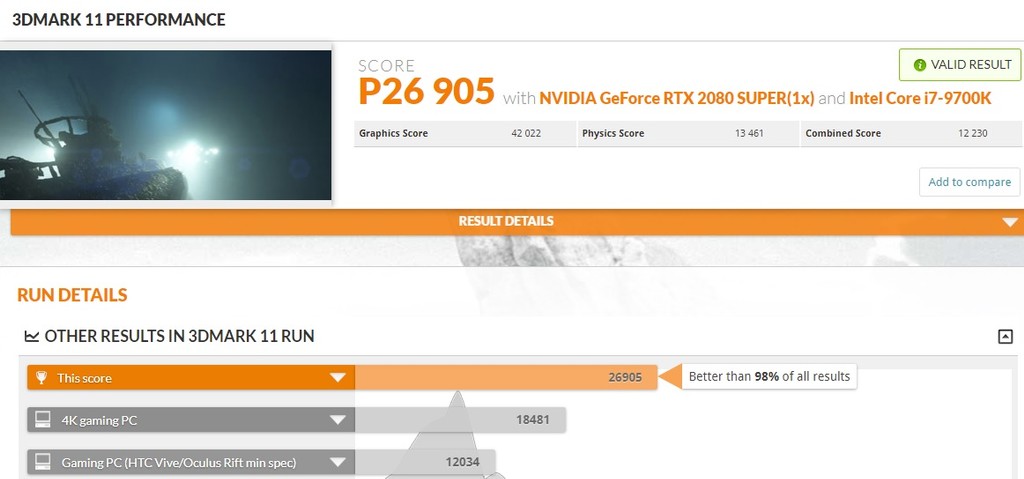This screenshot has height=479, width=1024.
Task: Click the P26 905 score text
Action: click(x=426, y=91)
